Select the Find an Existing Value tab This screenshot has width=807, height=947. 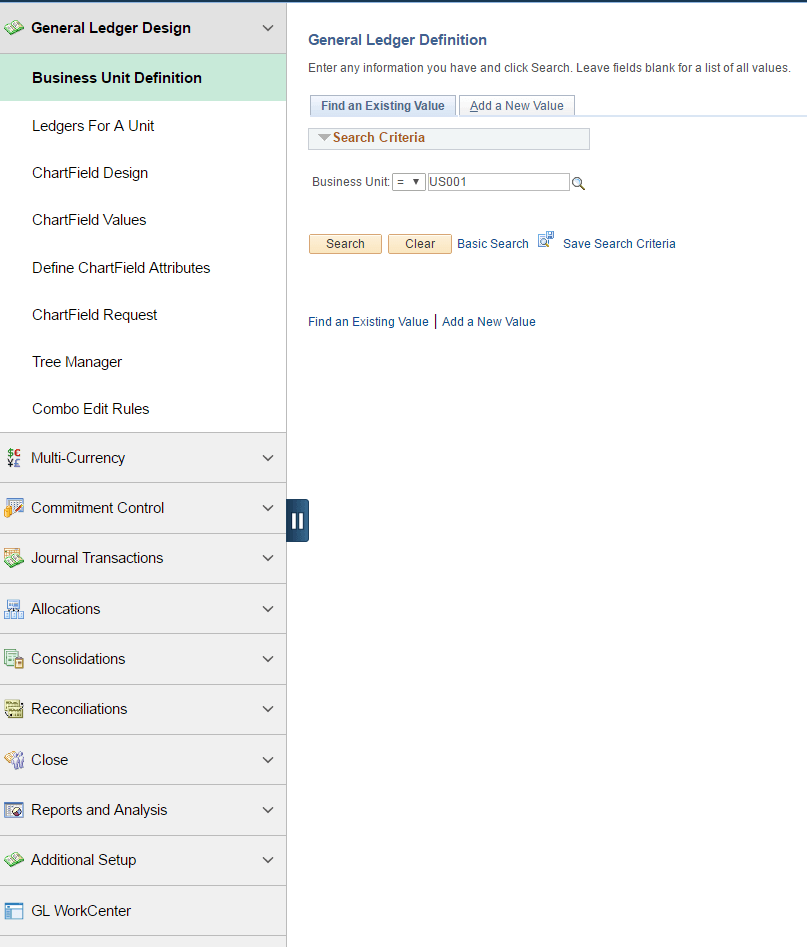point(382,105)
